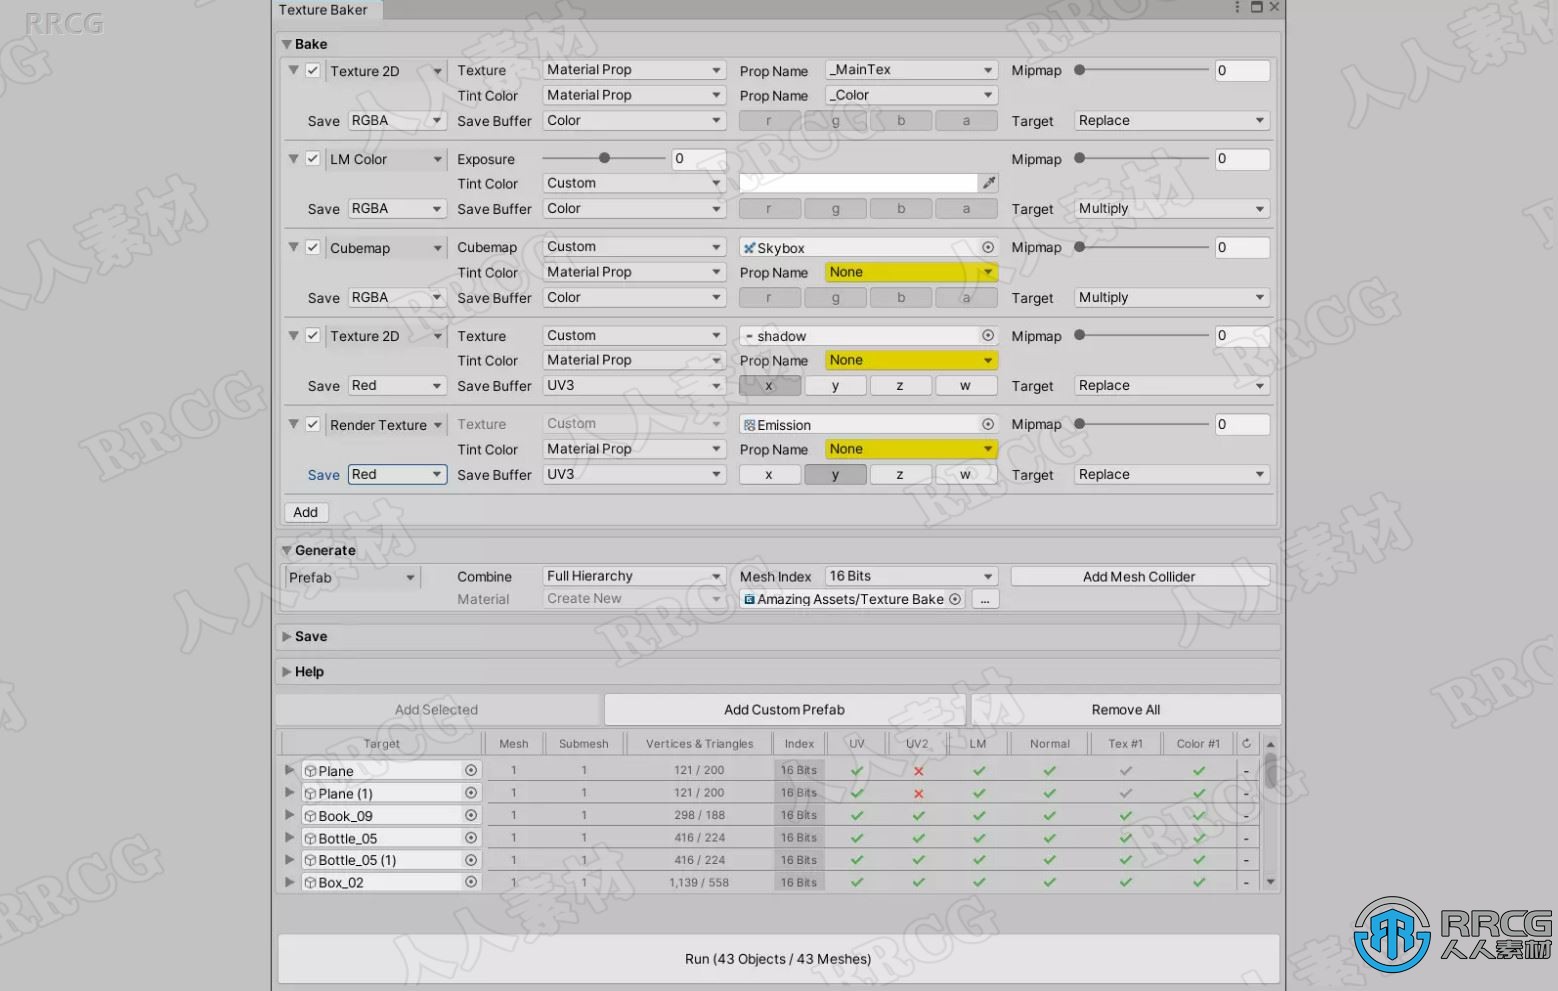Open LM Color Target Multiply dropdown
The height and width of the screenshot is (991, 1558).
1172,208
